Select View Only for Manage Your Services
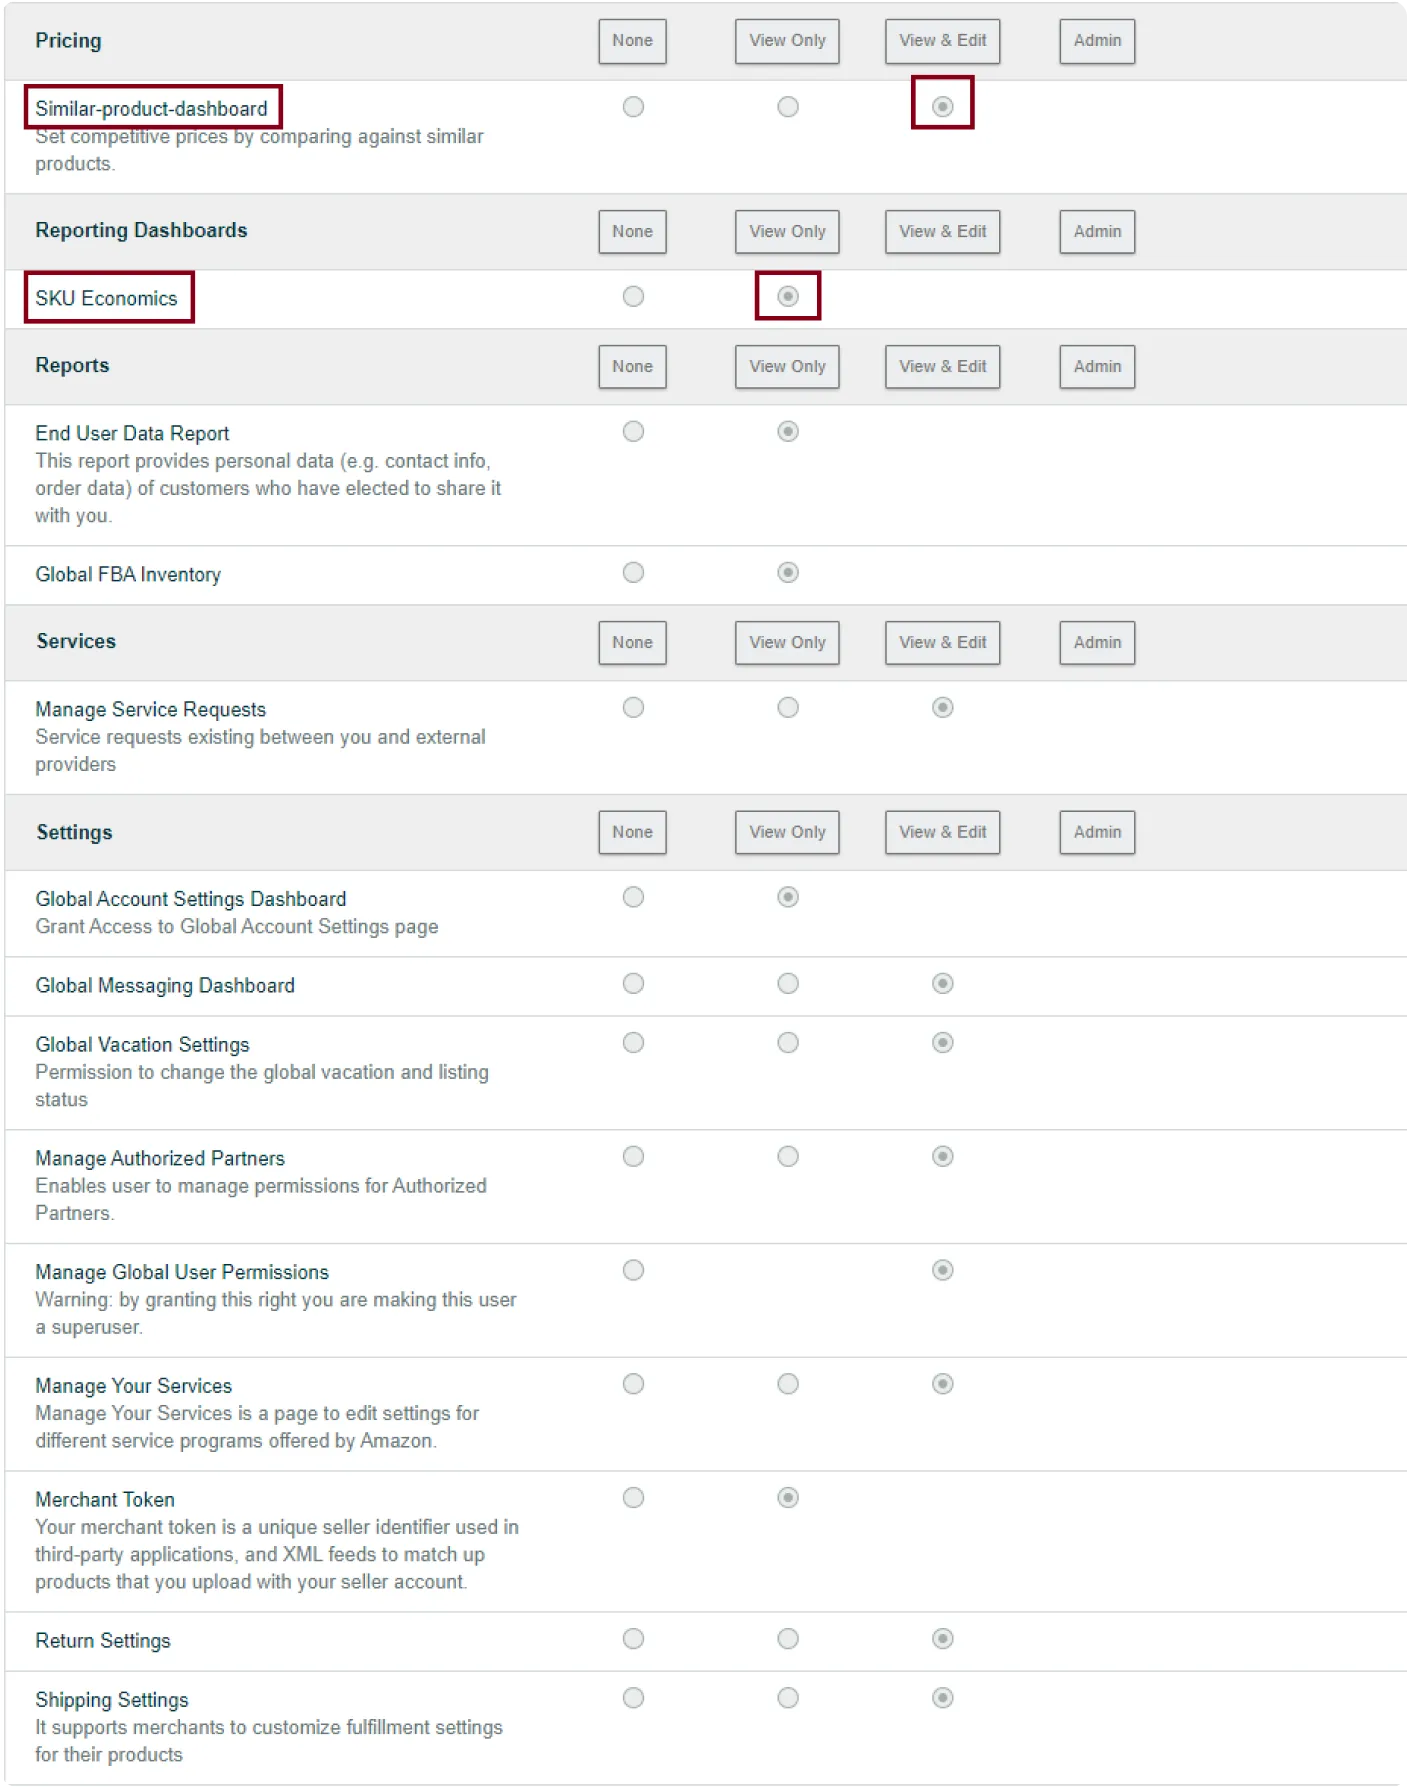The width and height of the screenshot is (1407, 1787). (788, 1384)
